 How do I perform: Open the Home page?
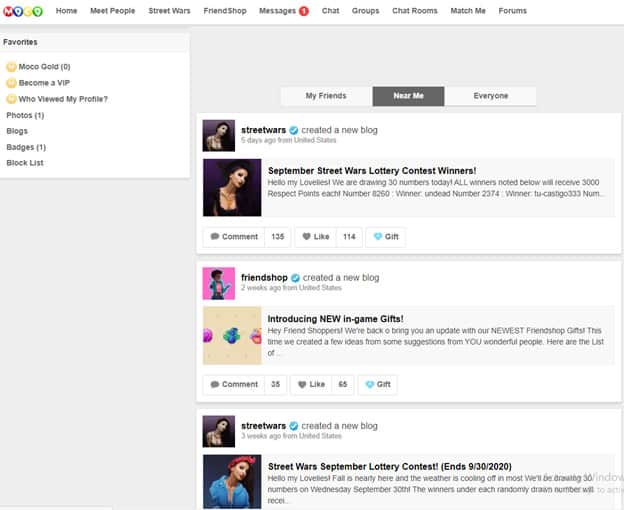click(66, 11)
